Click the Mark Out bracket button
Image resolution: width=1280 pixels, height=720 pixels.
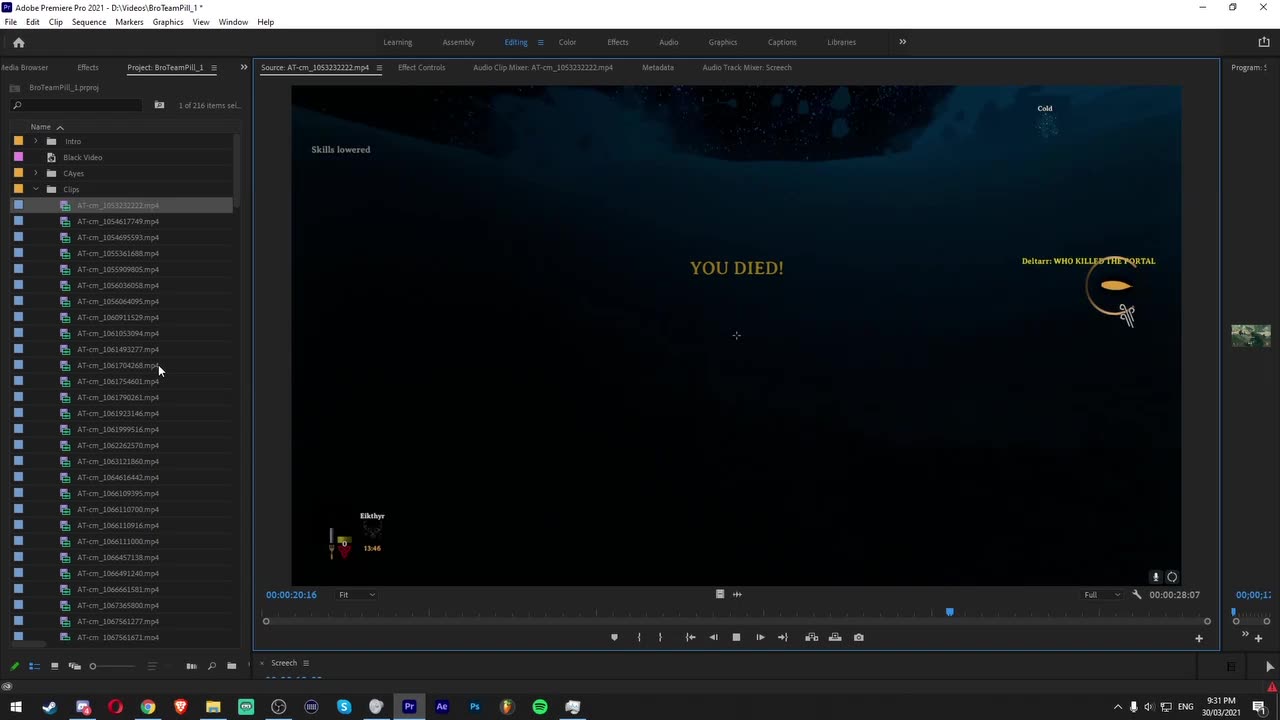pos(660,637)
